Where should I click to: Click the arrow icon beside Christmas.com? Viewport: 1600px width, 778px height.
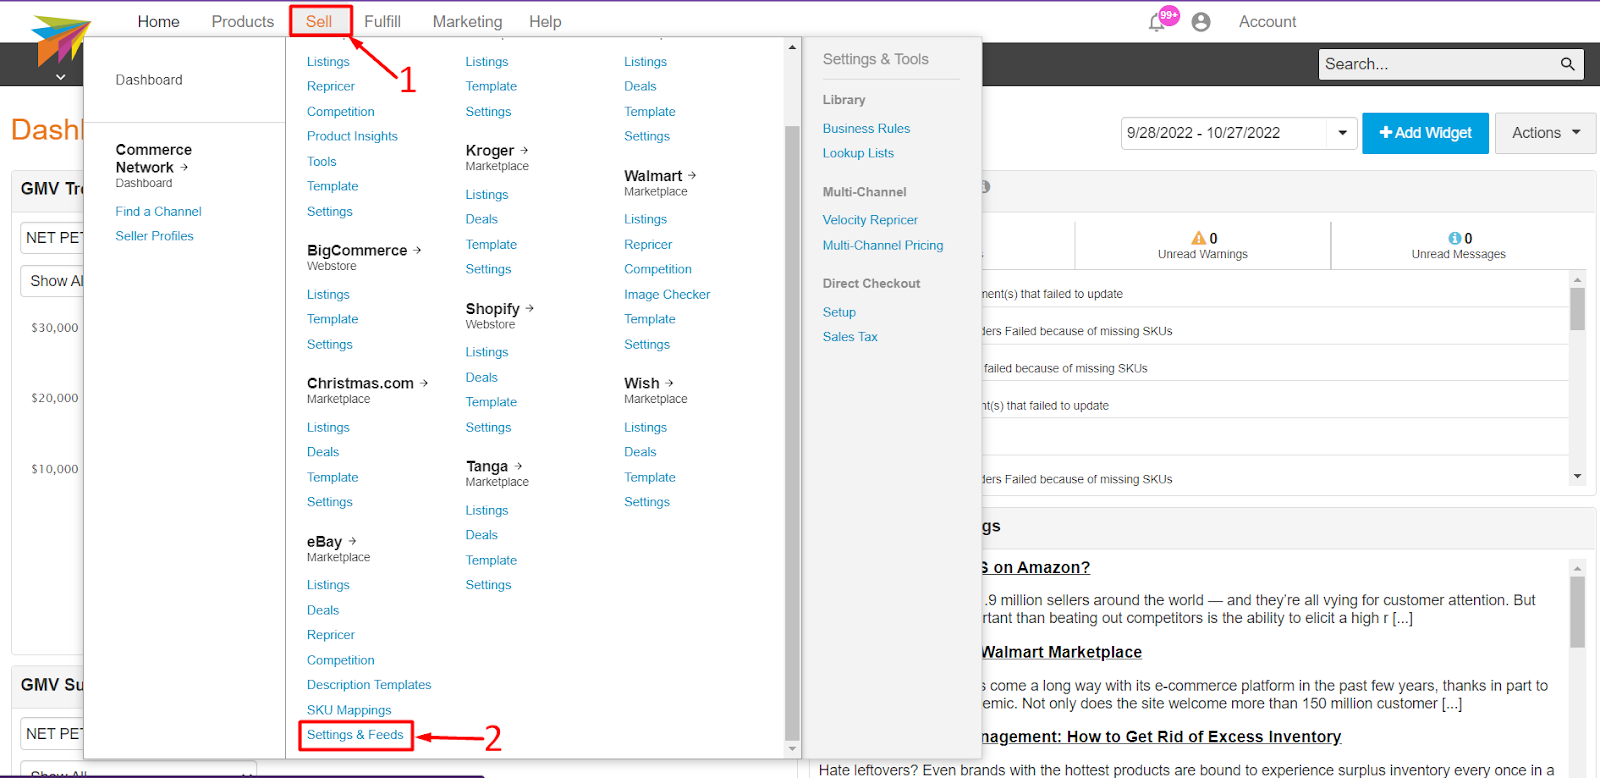pyautogui.click(x=424, y=383)
